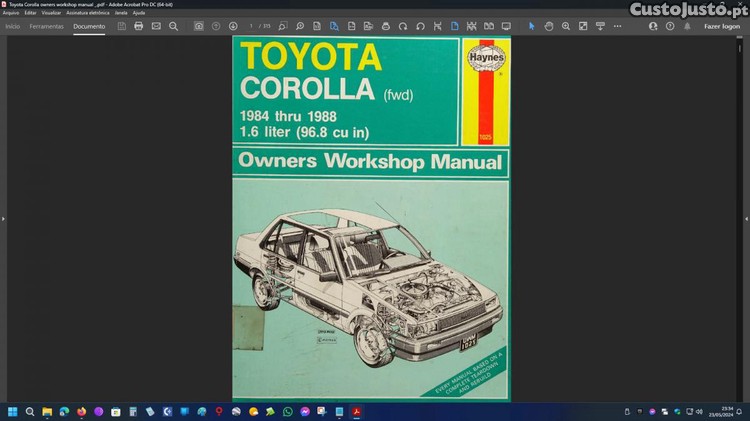Click the email envelope icon
750x421 pixels.
pos(156,26)
